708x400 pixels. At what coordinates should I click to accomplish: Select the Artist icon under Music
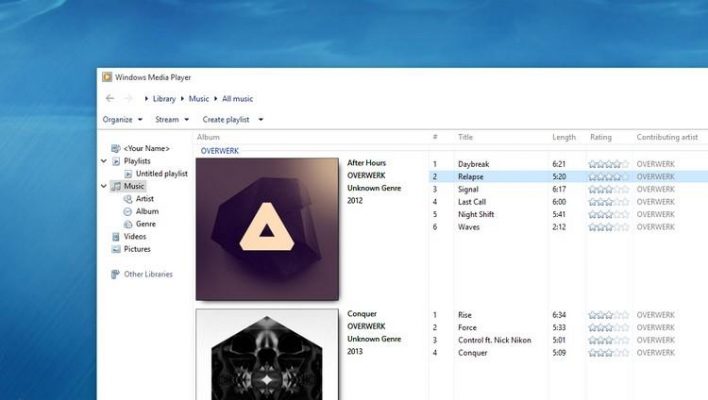coord(127,199)
